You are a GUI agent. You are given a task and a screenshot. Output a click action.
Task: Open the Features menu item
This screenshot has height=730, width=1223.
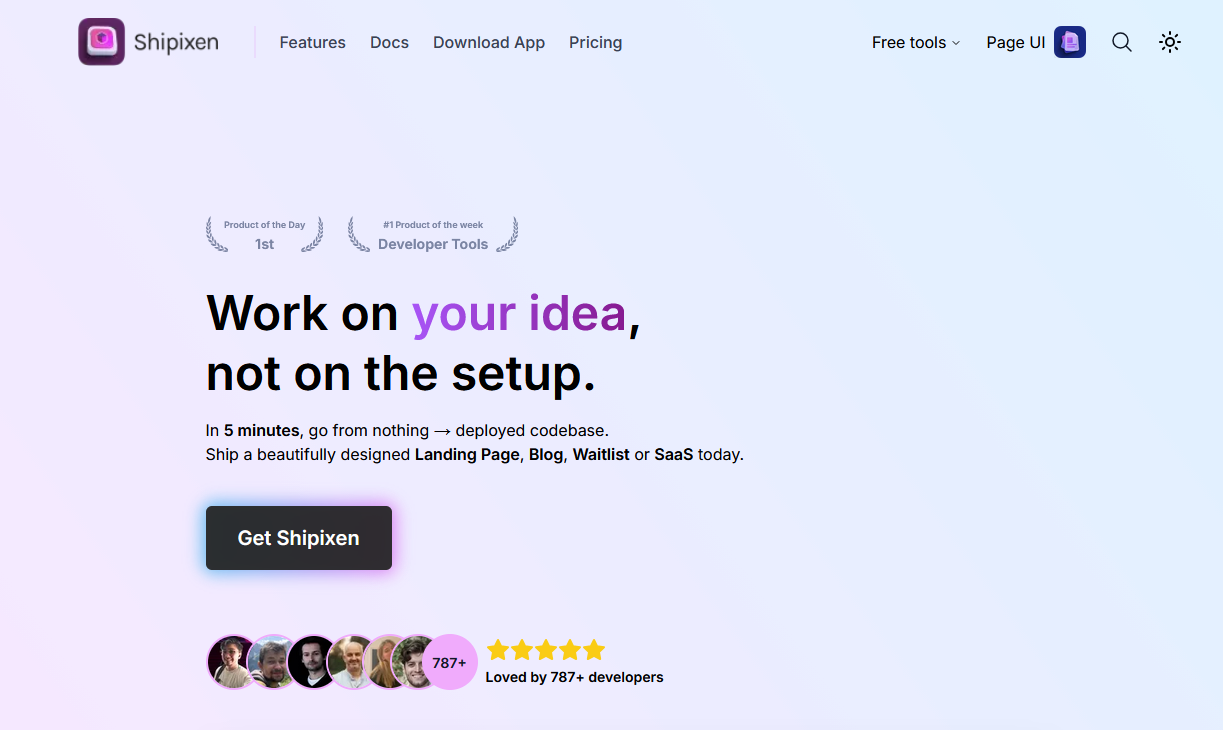(312, 42)
